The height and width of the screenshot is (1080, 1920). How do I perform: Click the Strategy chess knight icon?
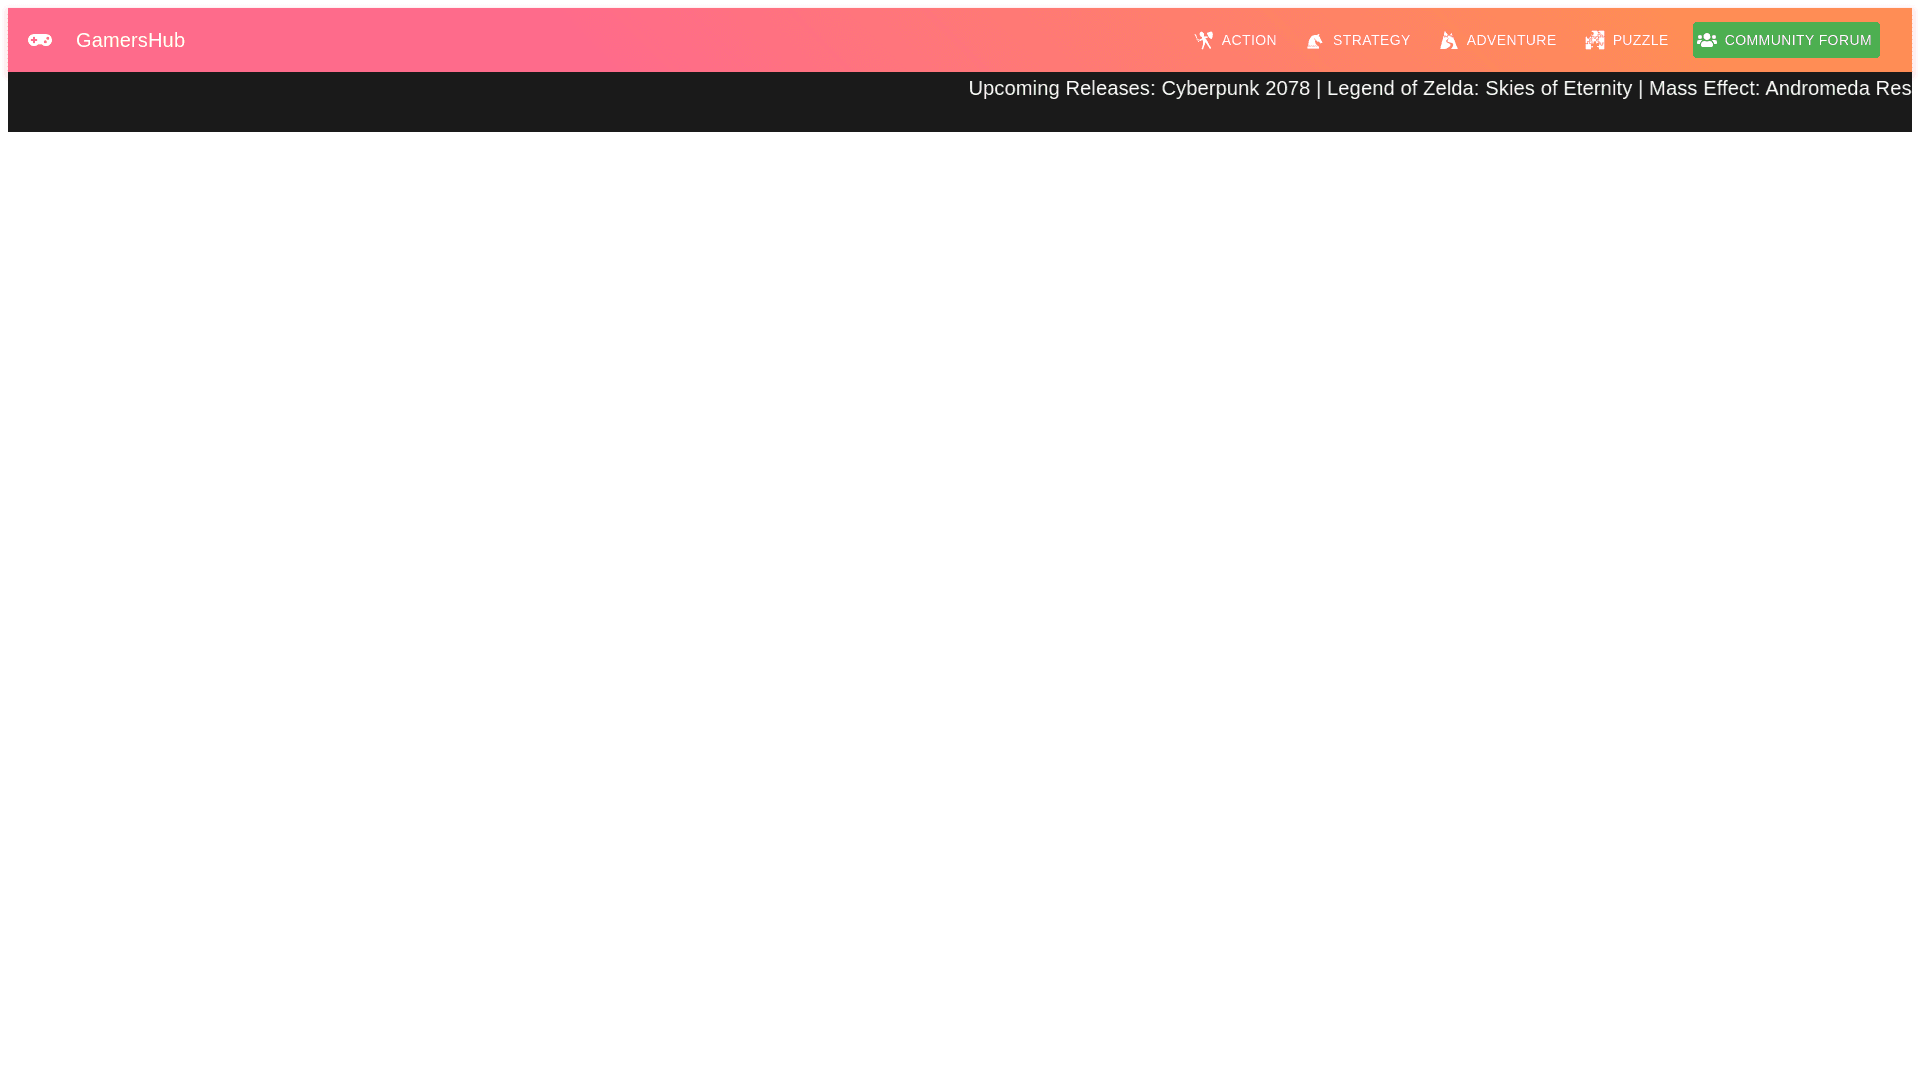click(x=1314, y=41)
